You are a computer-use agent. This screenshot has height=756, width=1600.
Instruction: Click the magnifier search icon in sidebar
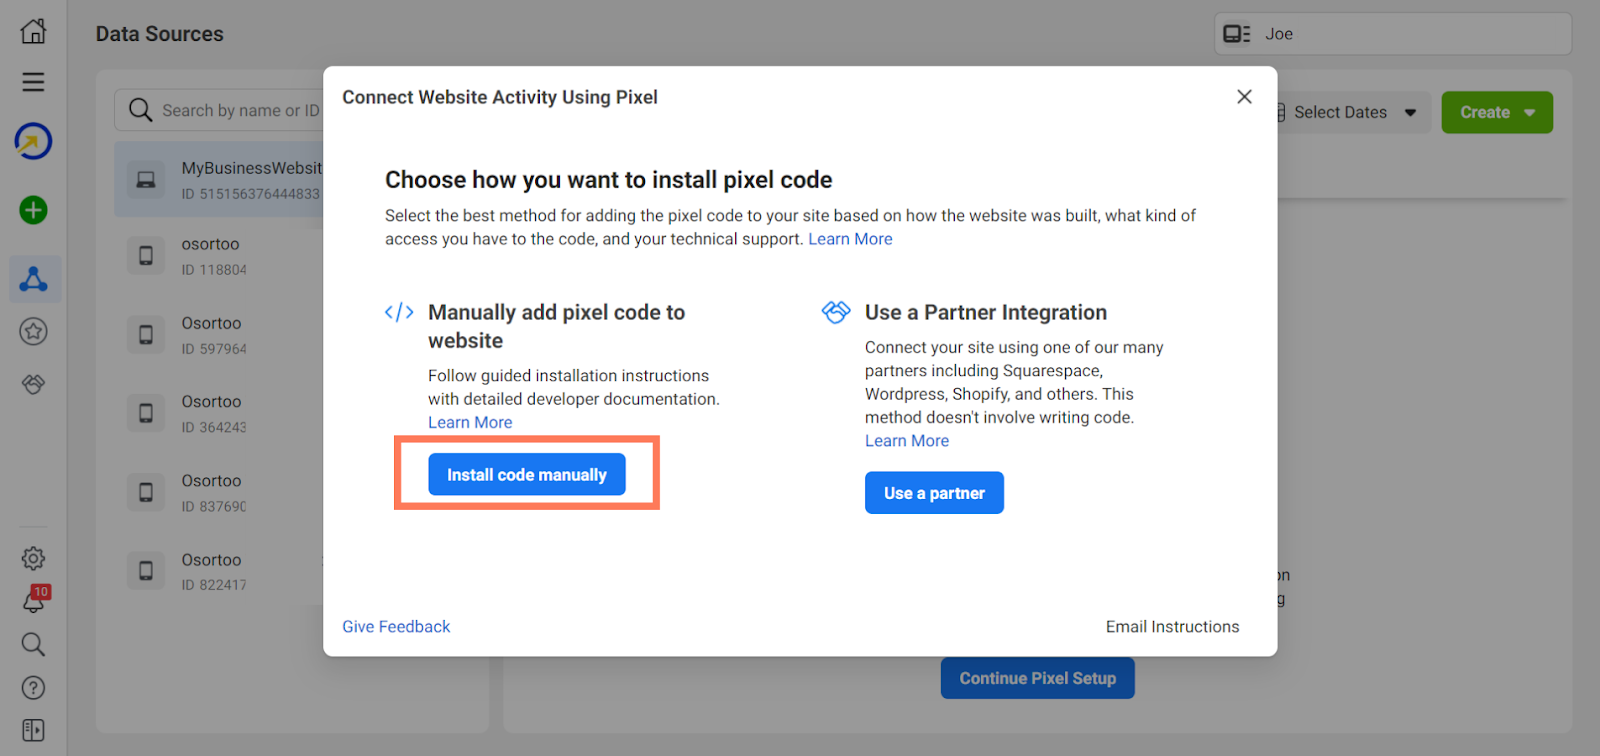pos(33,644)
